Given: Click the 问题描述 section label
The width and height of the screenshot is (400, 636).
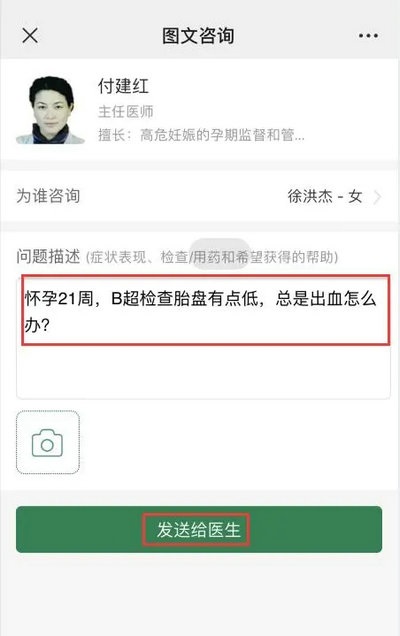Looking at the screenshot, I should click(x=48, y=257).
